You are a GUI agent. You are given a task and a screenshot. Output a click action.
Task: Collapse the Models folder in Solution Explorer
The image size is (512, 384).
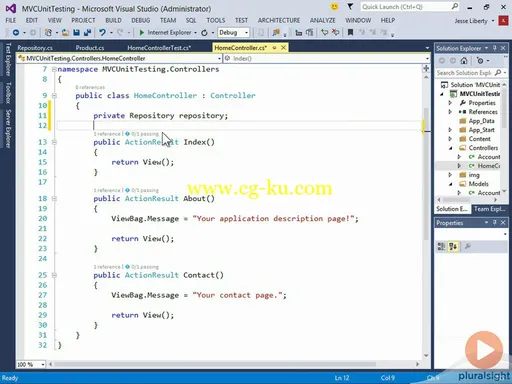pos(451,184)
